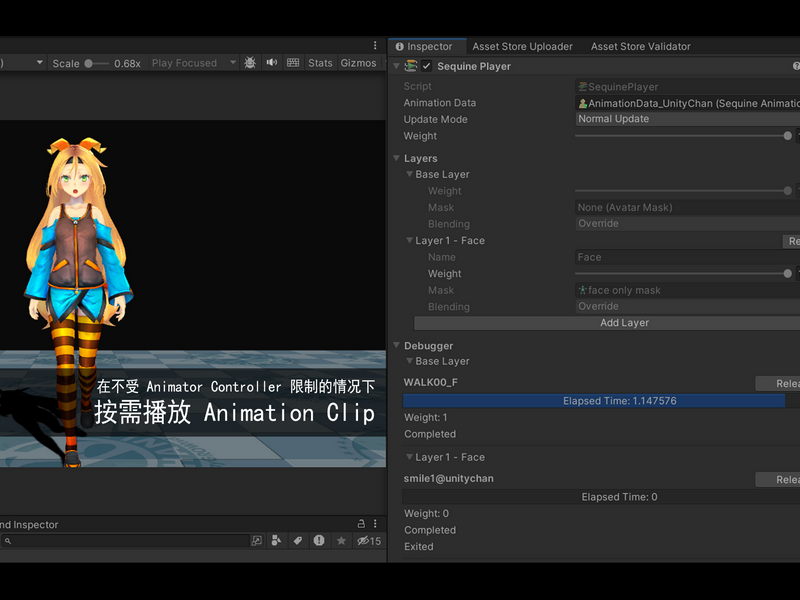Click the 'Exited' status text

(419, 546)
